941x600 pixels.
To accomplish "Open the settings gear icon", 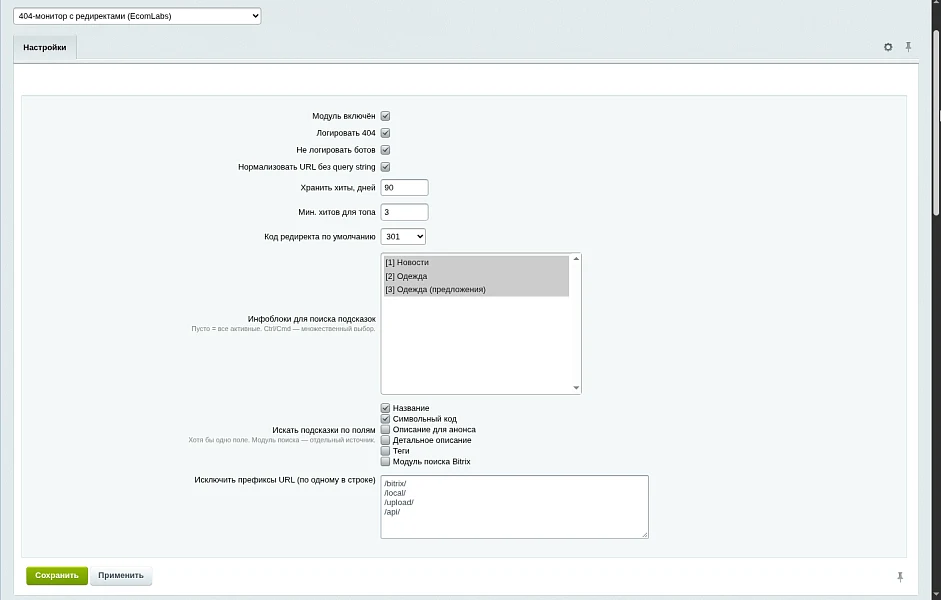I will [888, 47].
